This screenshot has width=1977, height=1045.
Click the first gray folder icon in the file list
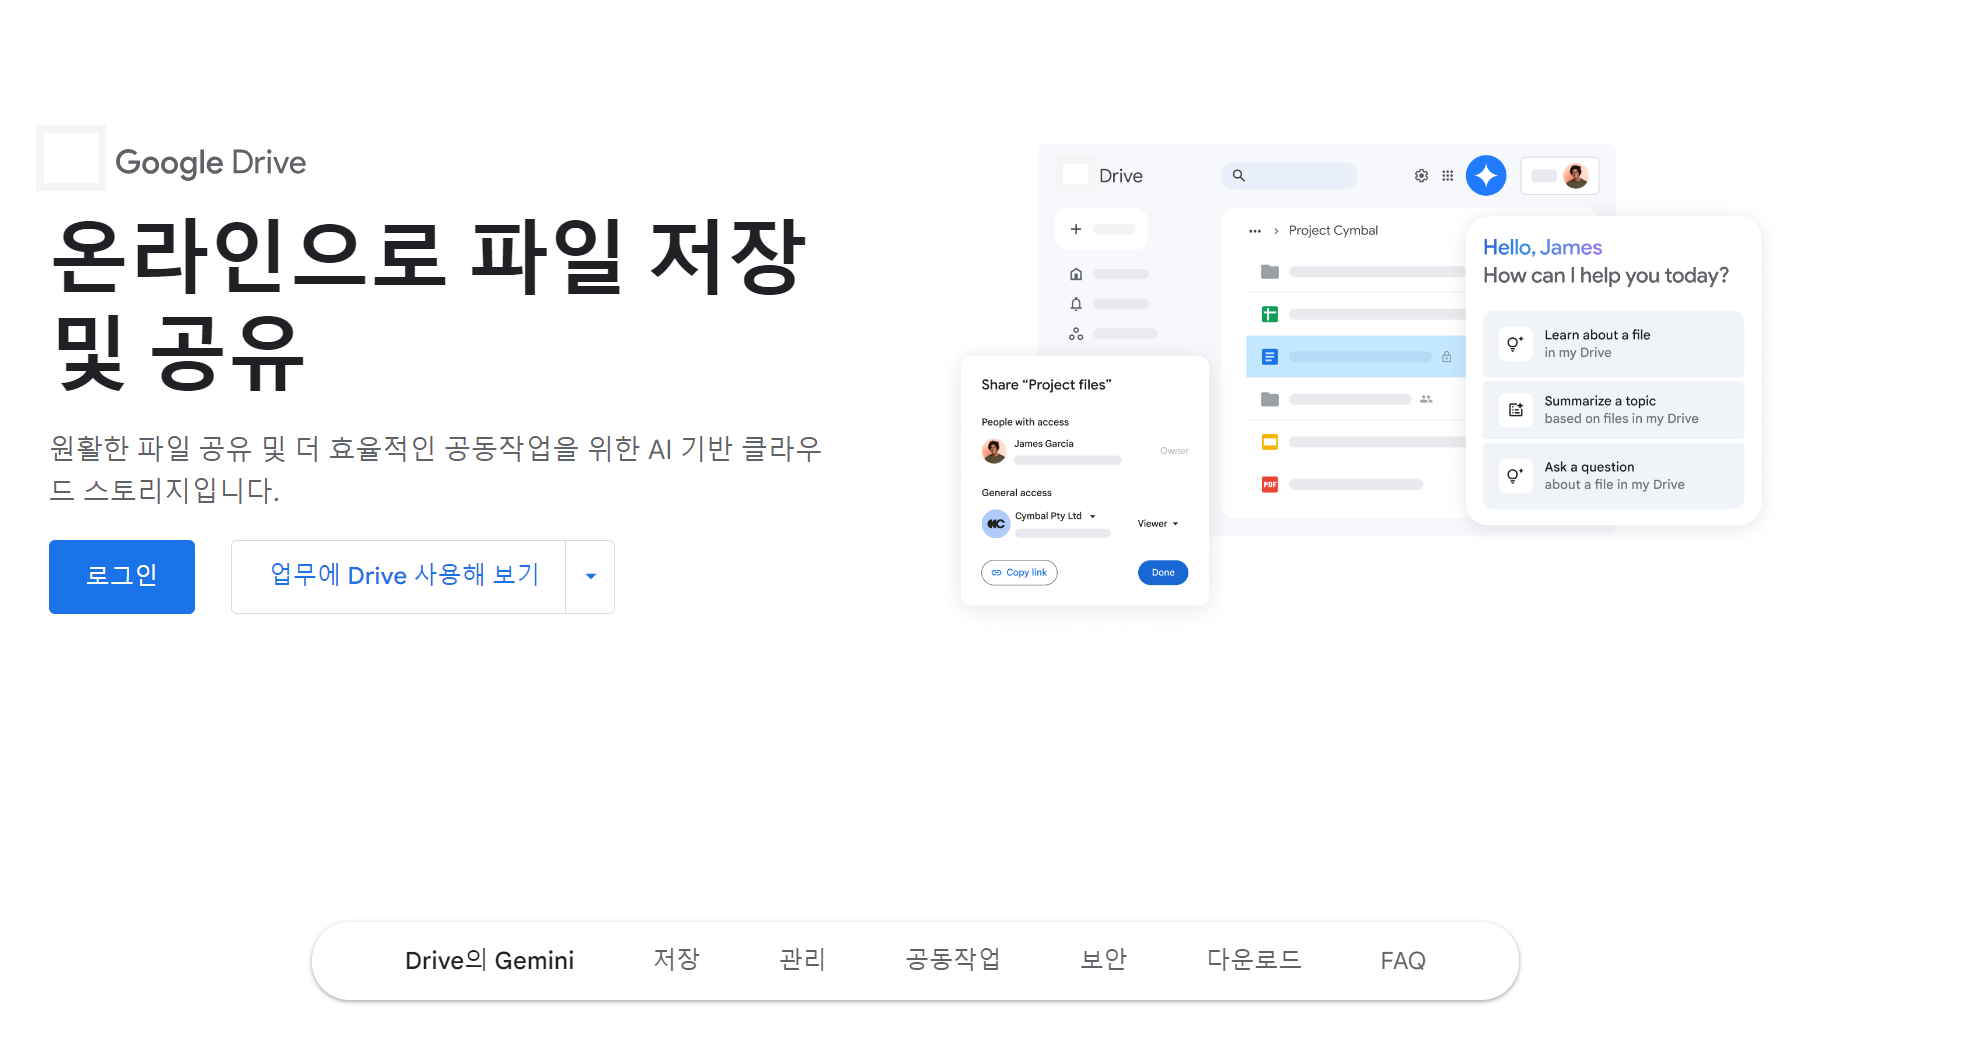[1270, 272]
